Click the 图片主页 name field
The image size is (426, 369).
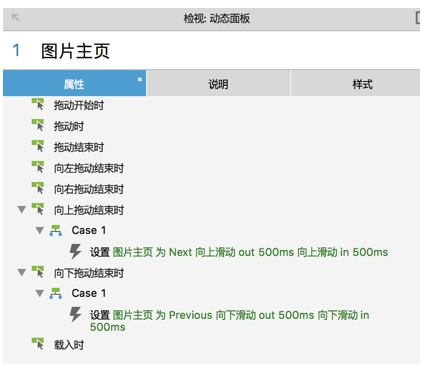[75, 51]
